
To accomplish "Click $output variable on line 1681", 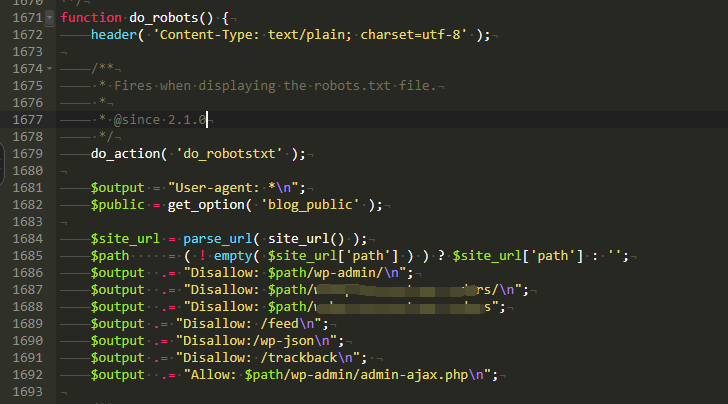I will 117,188.
